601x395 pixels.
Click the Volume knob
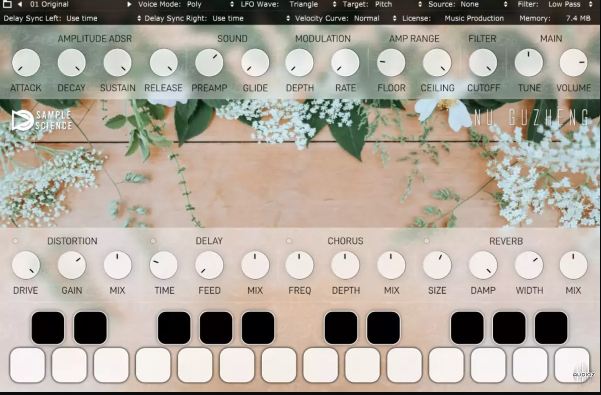[573, 63]
